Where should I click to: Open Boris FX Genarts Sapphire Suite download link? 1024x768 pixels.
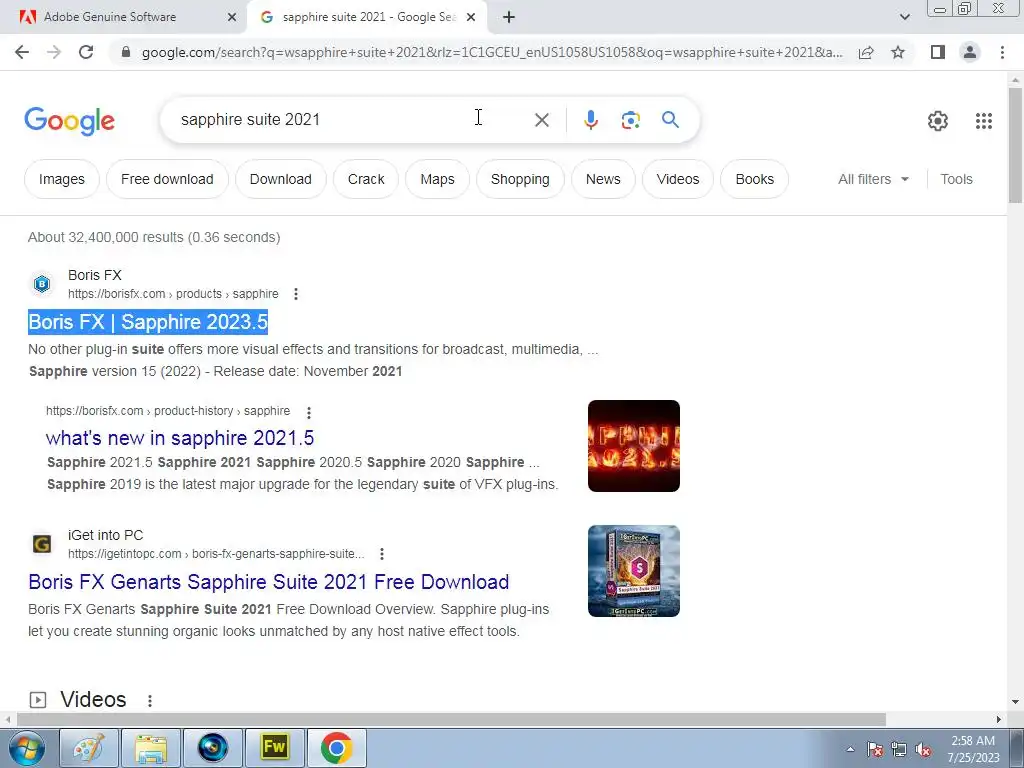268,582
